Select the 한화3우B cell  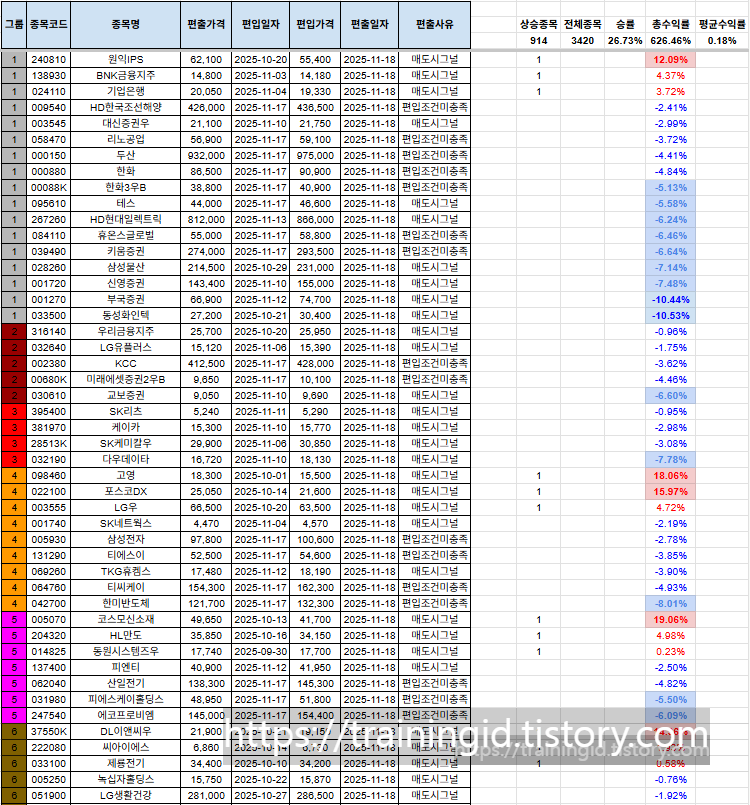click(126, 187)
